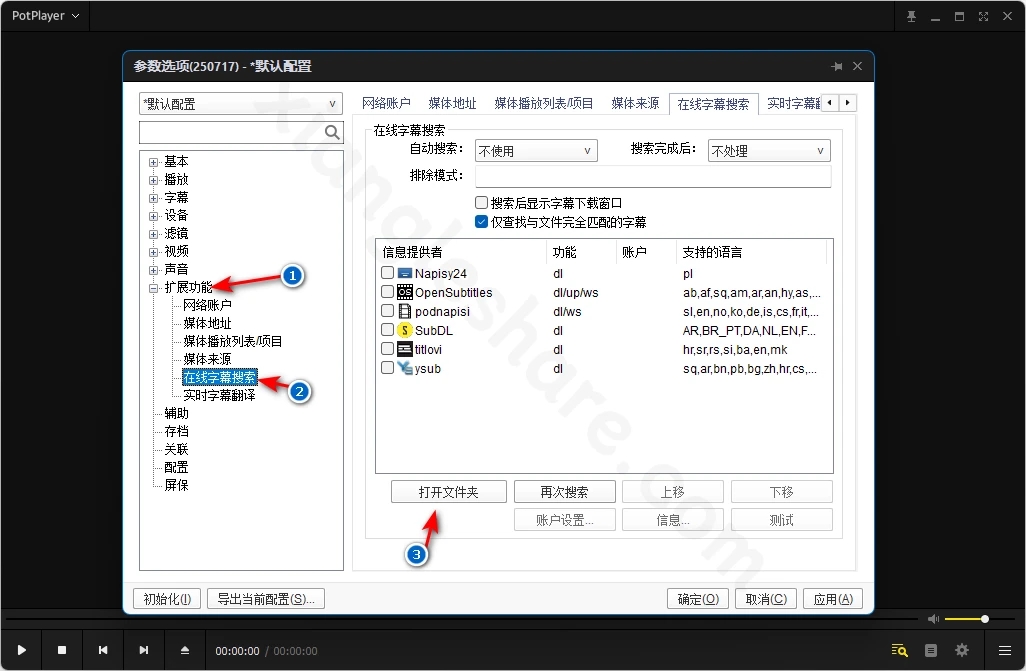Open the PotPlayer main menu dropdown
The height and width of the screenshot is (671, 1026).
(45, 16)
